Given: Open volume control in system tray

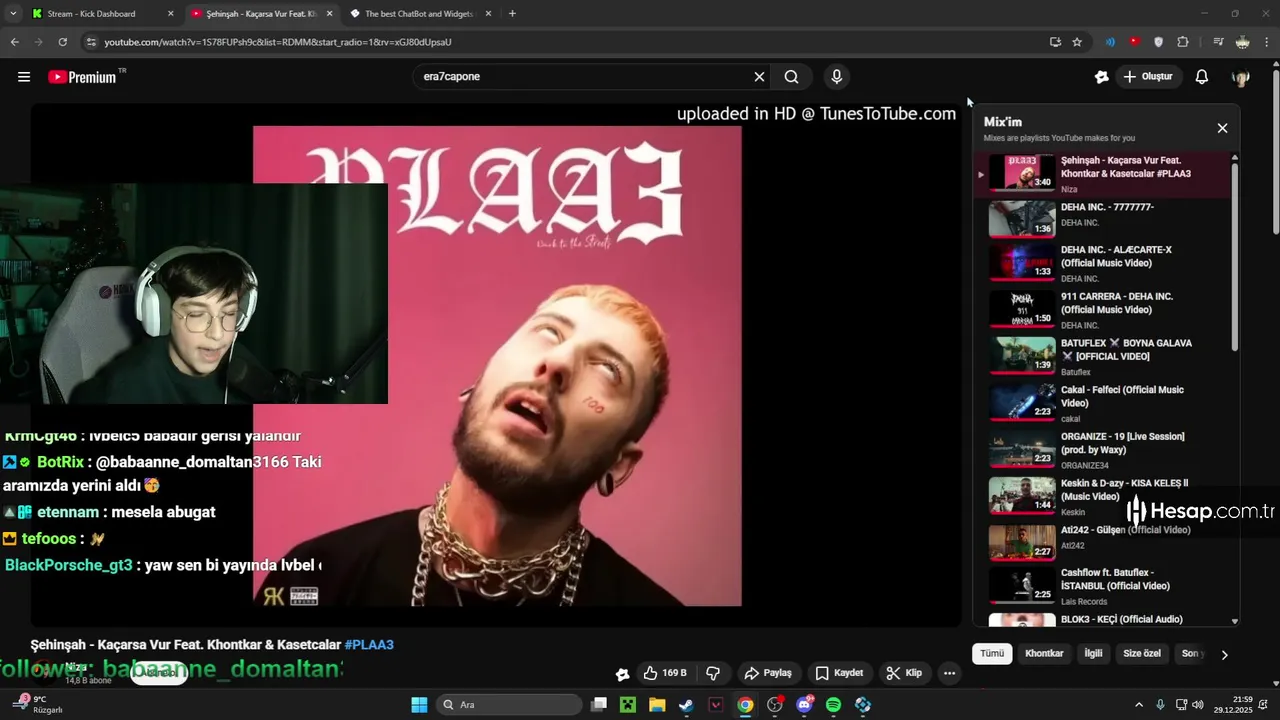Looking at the screenshot, I should (1198, 705).
